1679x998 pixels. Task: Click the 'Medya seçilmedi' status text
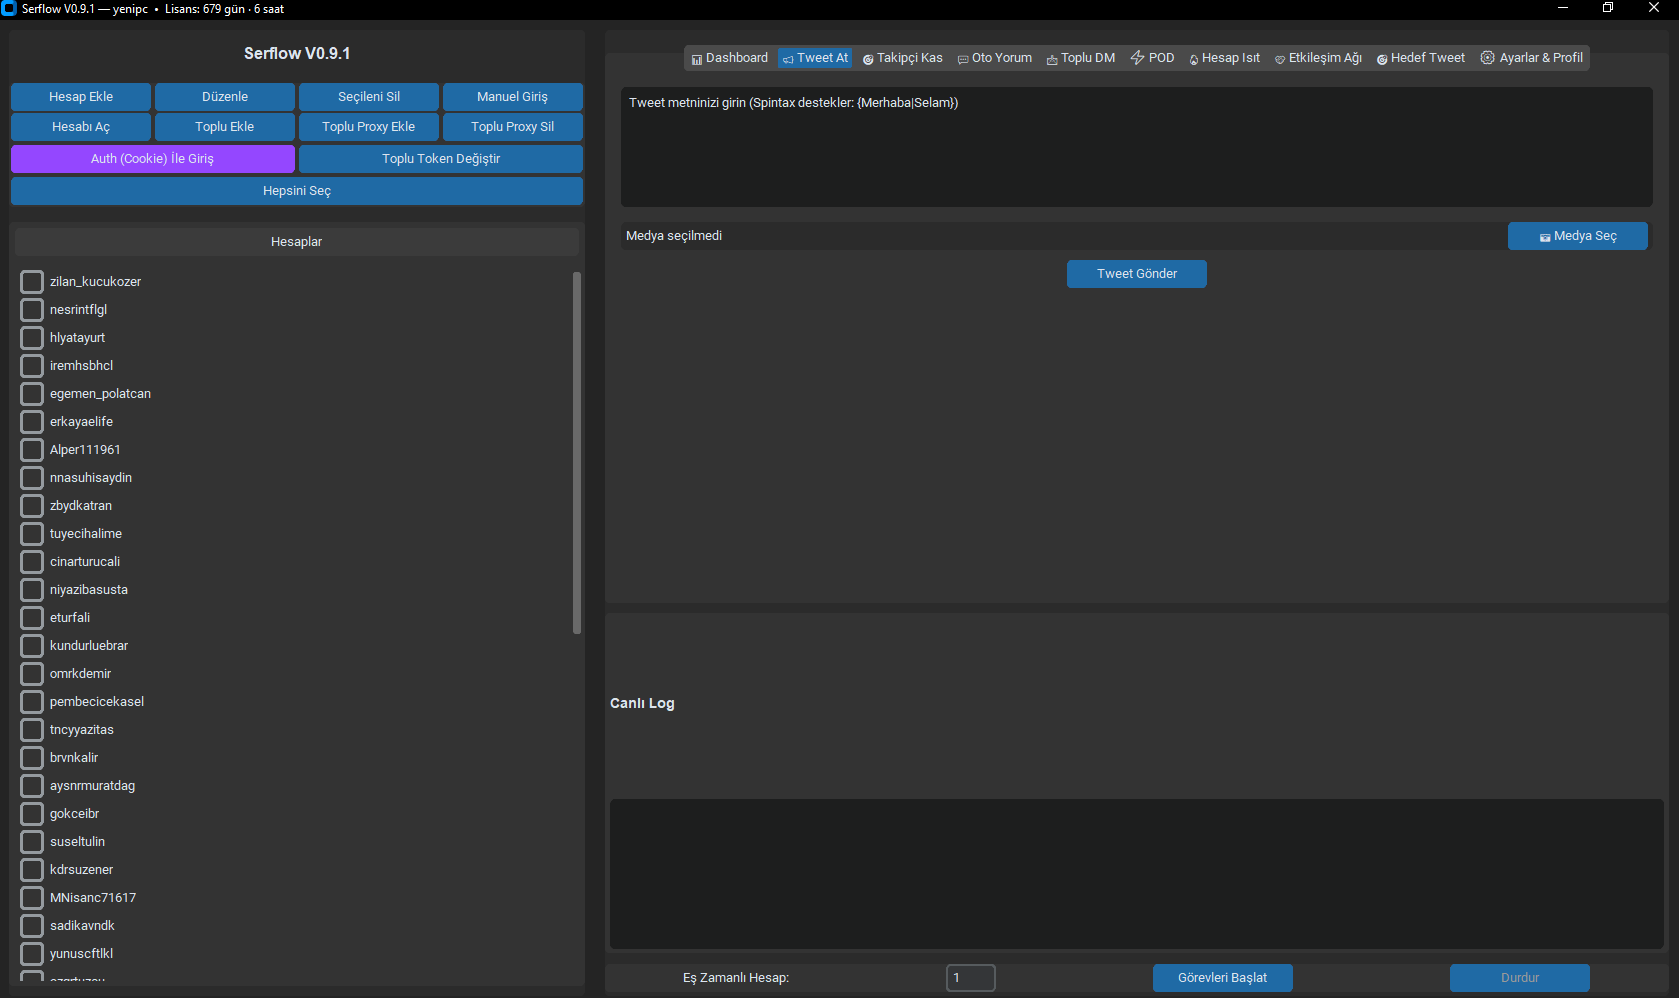pos(674,236)
